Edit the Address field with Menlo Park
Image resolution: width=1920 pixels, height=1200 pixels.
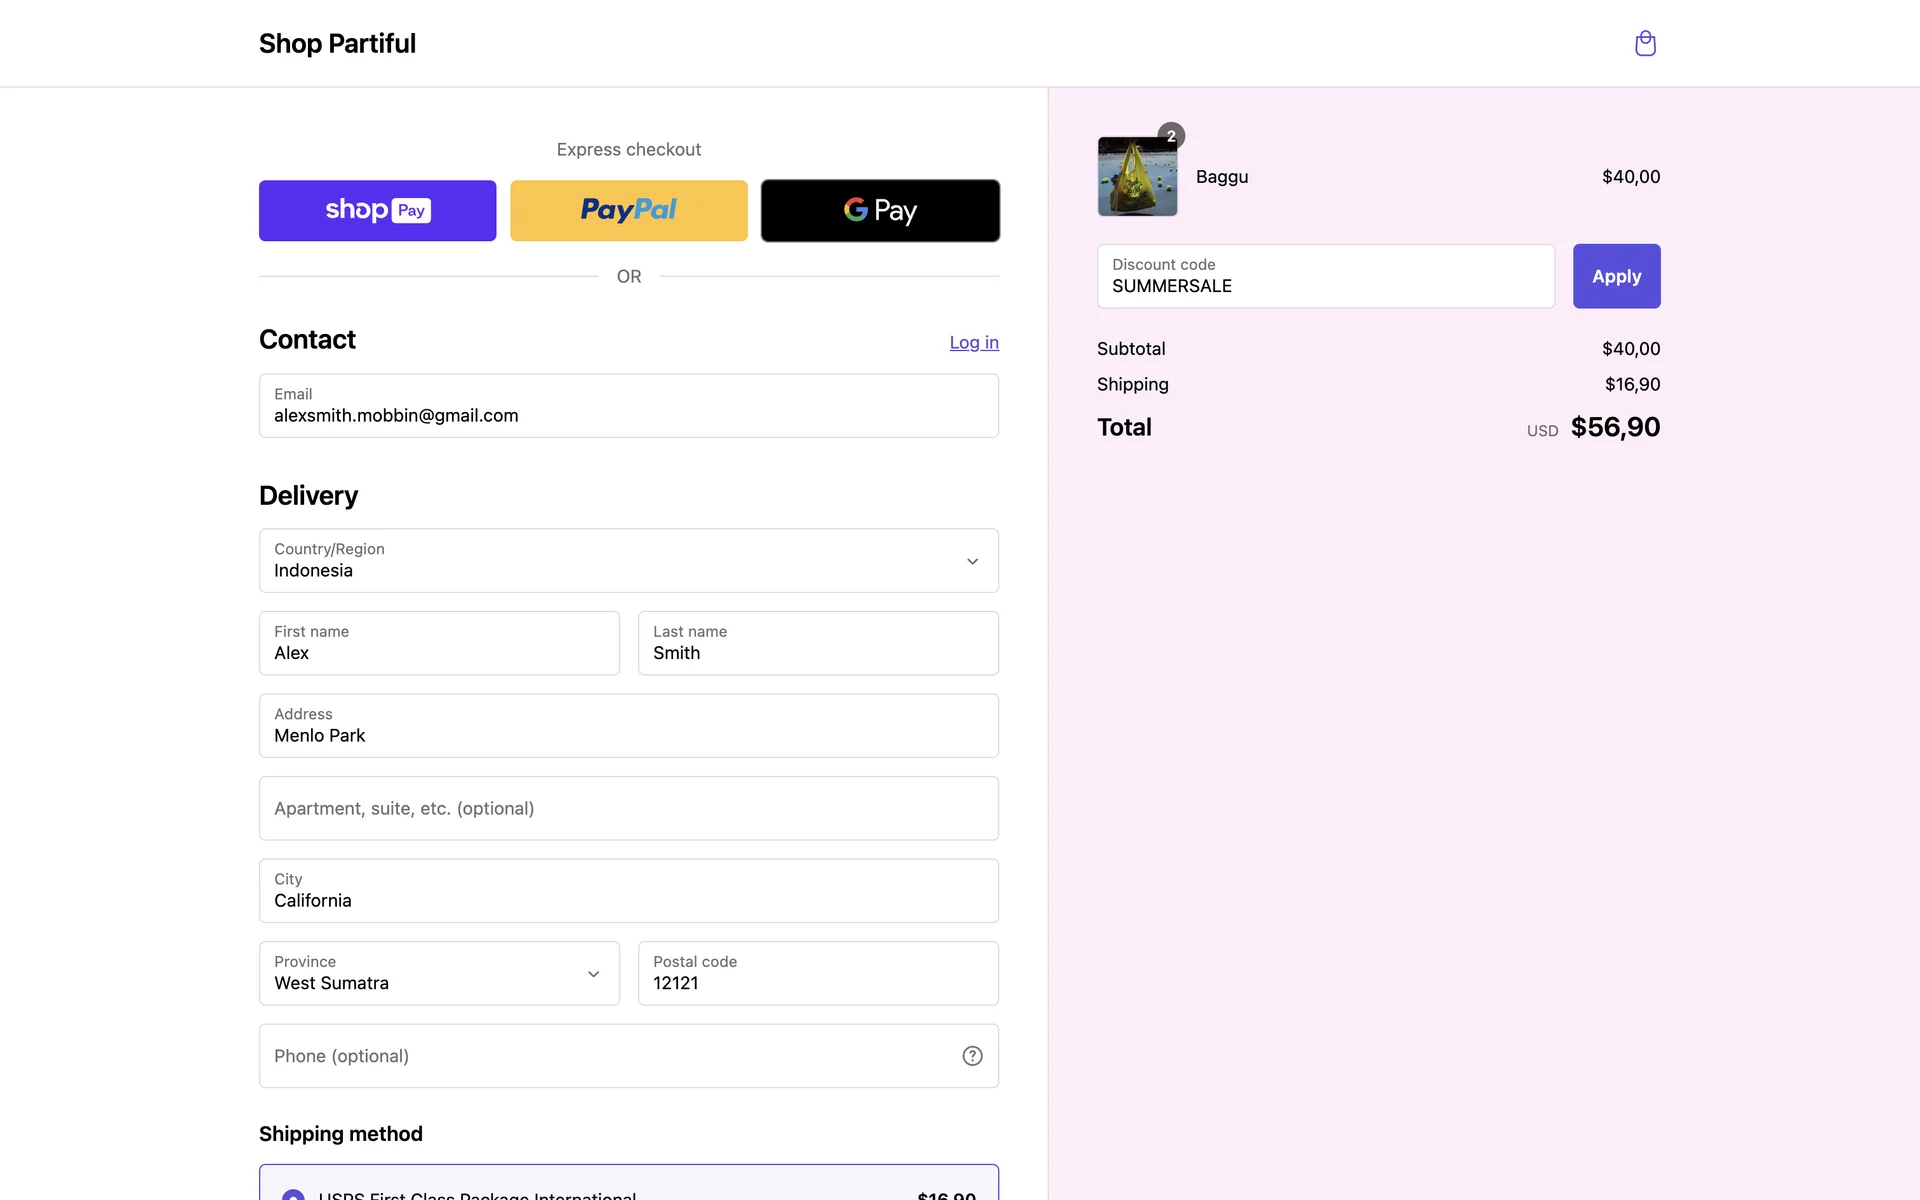click(628, 726)
